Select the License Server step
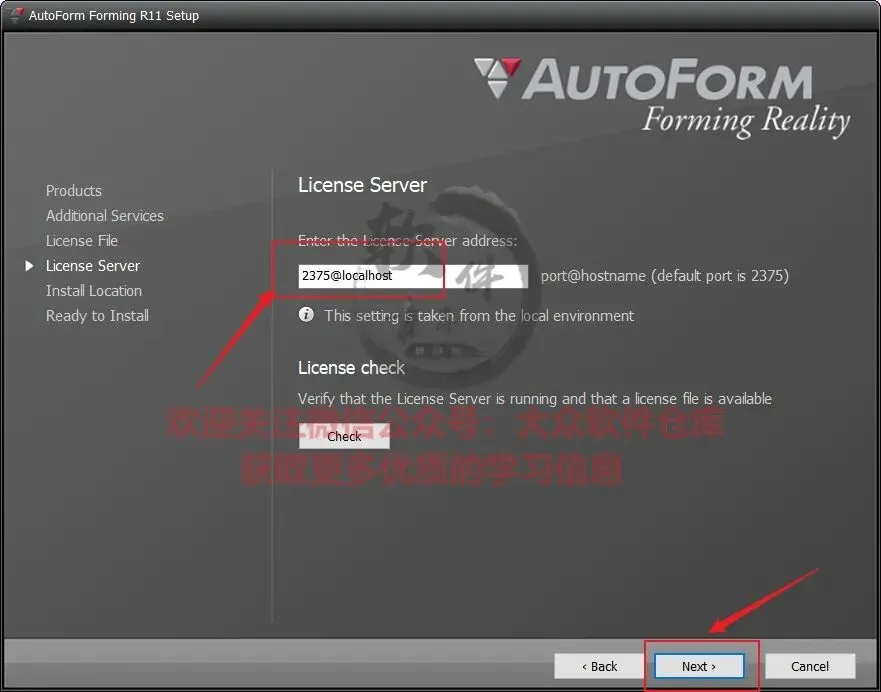The width and height of the screenshot is (881, 692). [93, 266]
